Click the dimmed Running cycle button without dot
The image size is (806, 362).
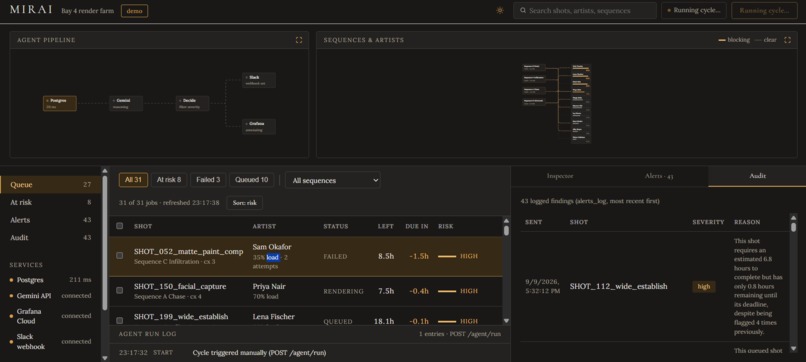[x=764, y=10]
